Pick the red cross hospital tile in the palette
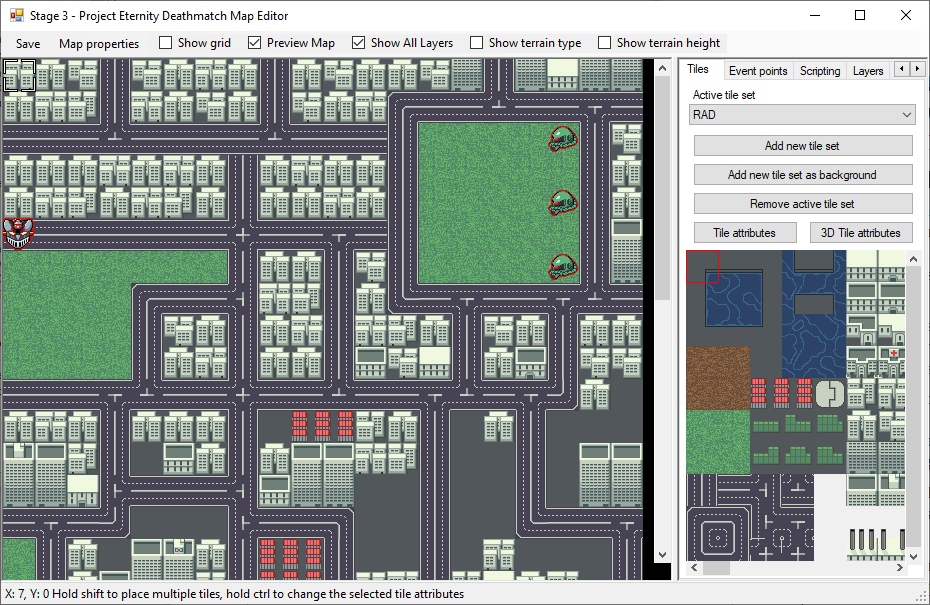The width and height of the screenshot is (930, 605). (893, 354)
